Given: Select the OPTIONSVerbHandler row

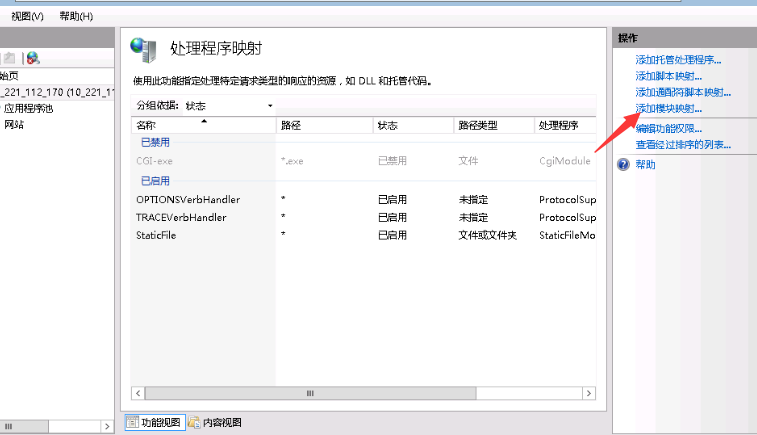Looking at the screenshot, I should (364, 199).
